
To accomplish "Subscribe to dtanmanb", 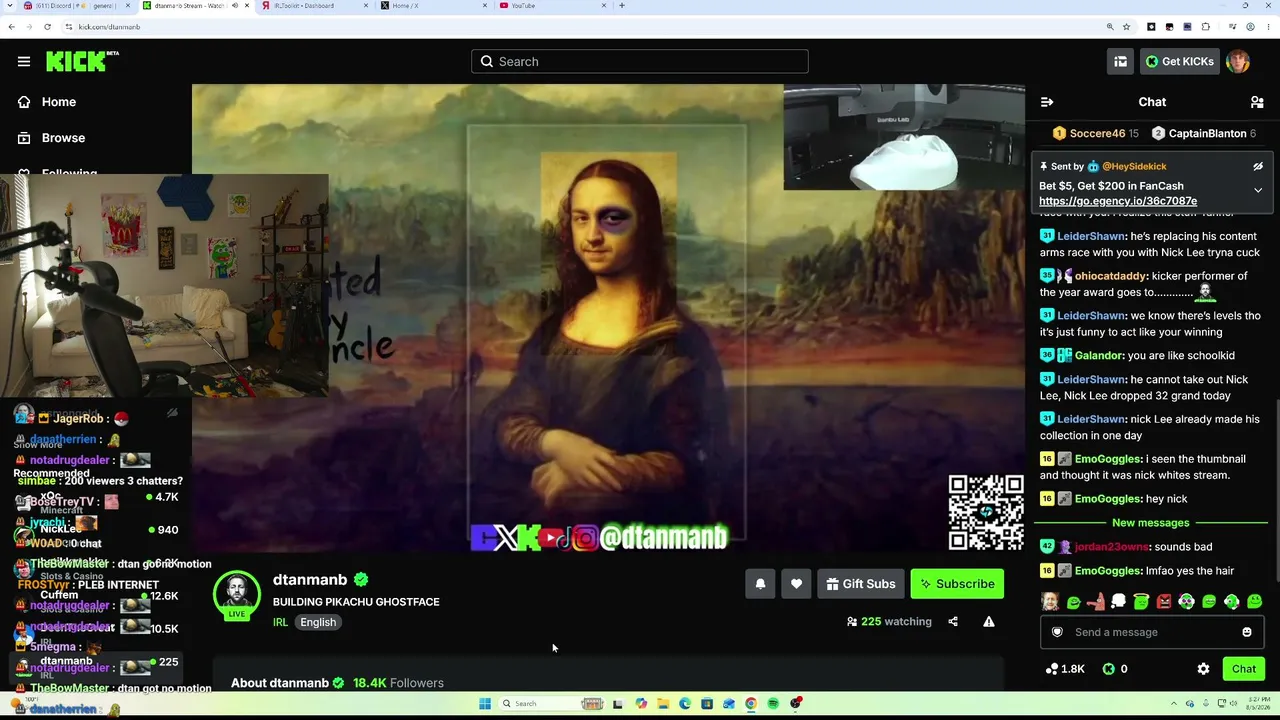I will point(957,584).
